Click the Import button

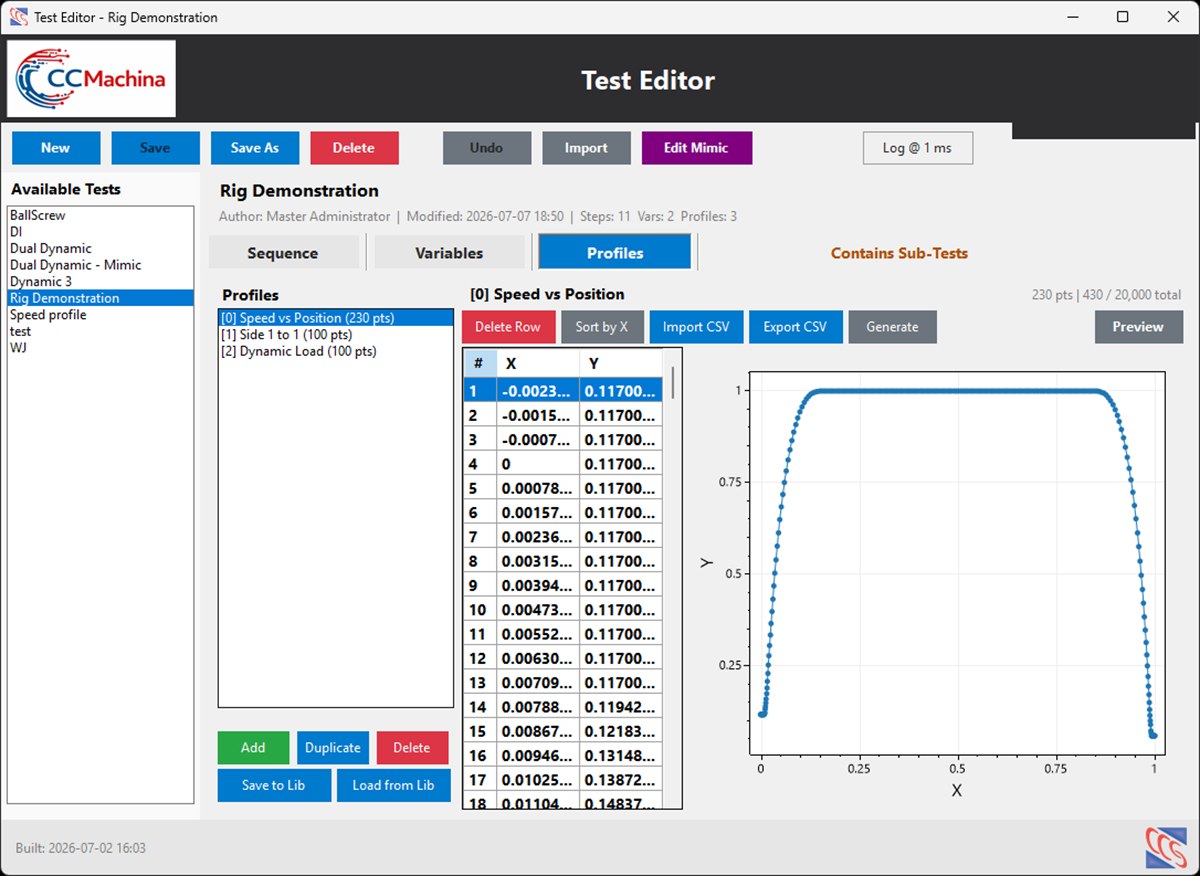coord(586,148)
